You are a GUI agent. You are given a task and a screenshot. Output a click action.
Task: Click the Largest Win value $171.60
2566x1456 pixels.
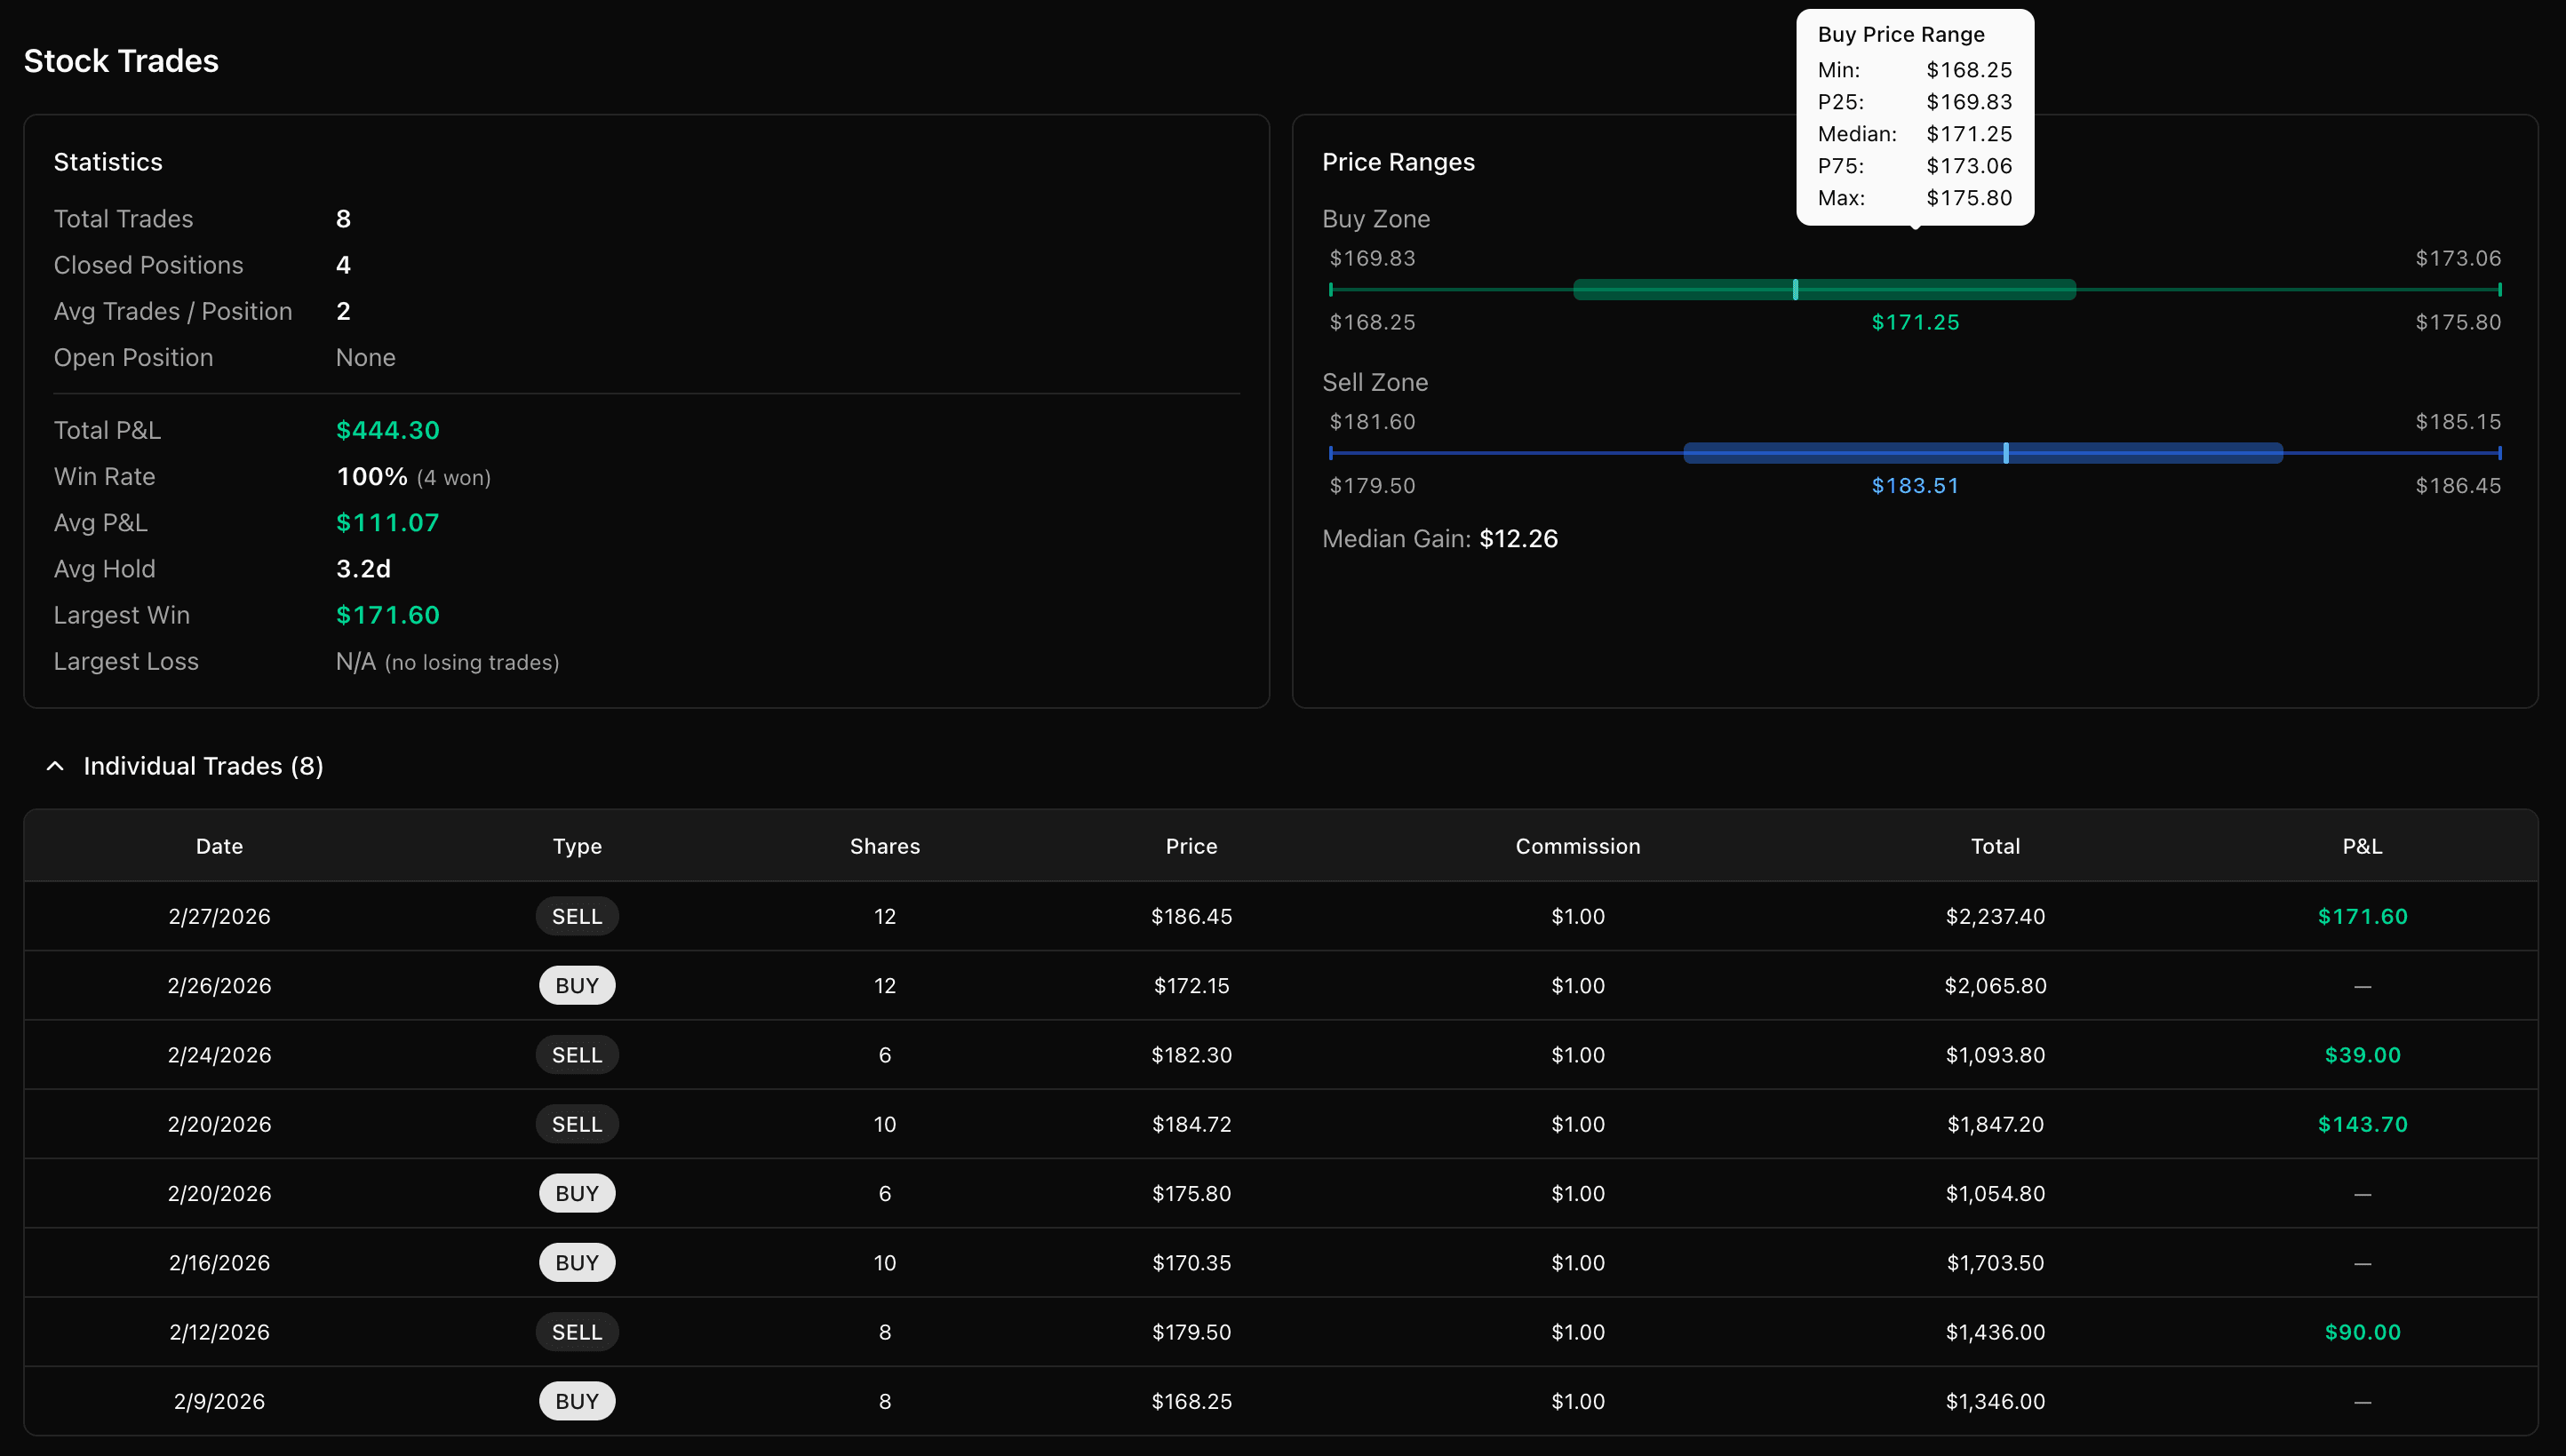tap(387, 615)
